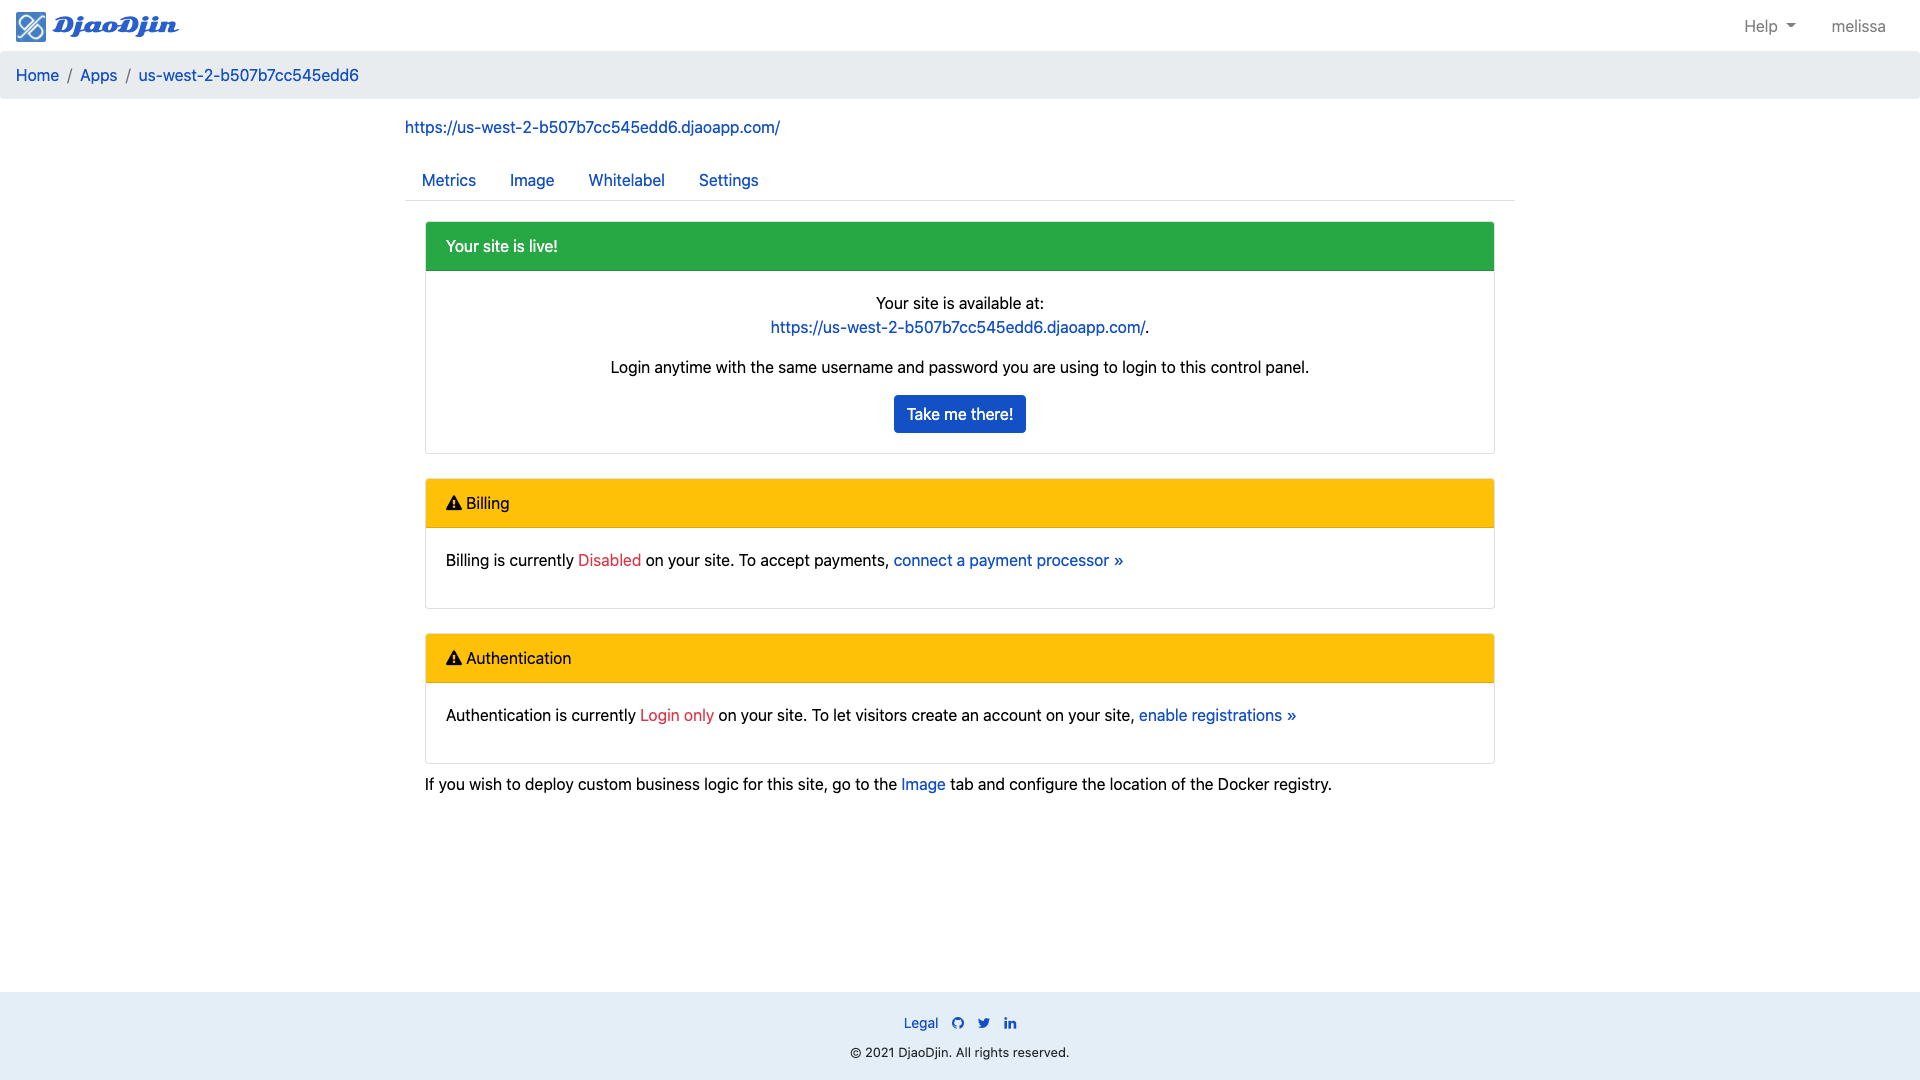Click the Take me there! button
1920x1080 pixels.
960,414
